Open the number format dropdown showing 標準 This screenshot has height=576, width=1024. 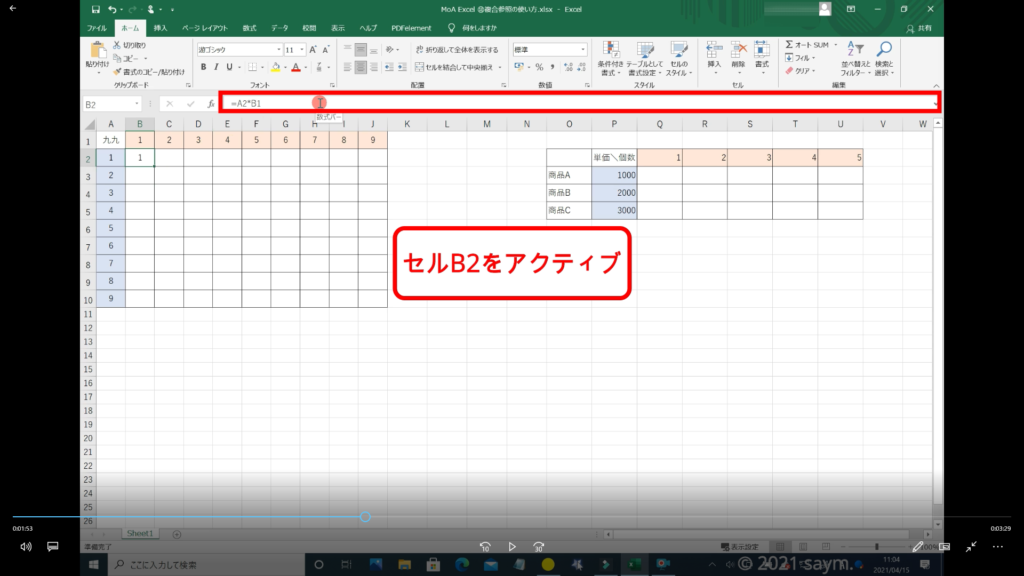coord(582,49)
